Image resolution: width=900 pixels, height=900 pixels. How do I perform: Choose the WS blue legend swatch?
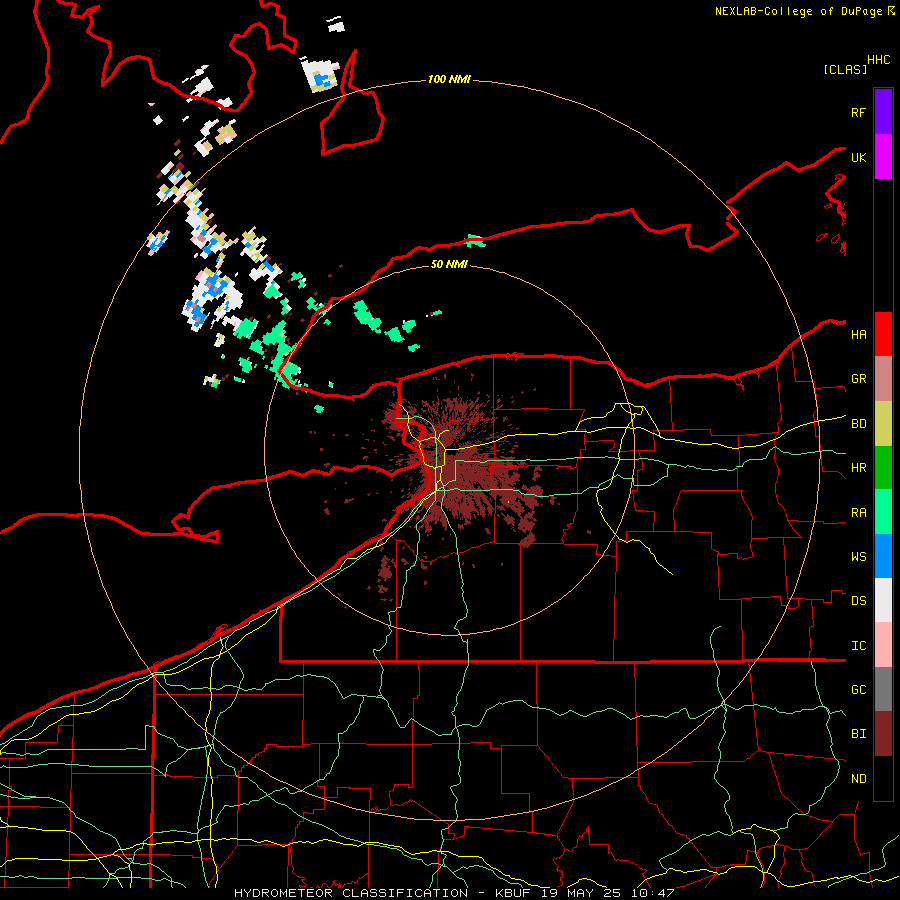pos(883,556)
